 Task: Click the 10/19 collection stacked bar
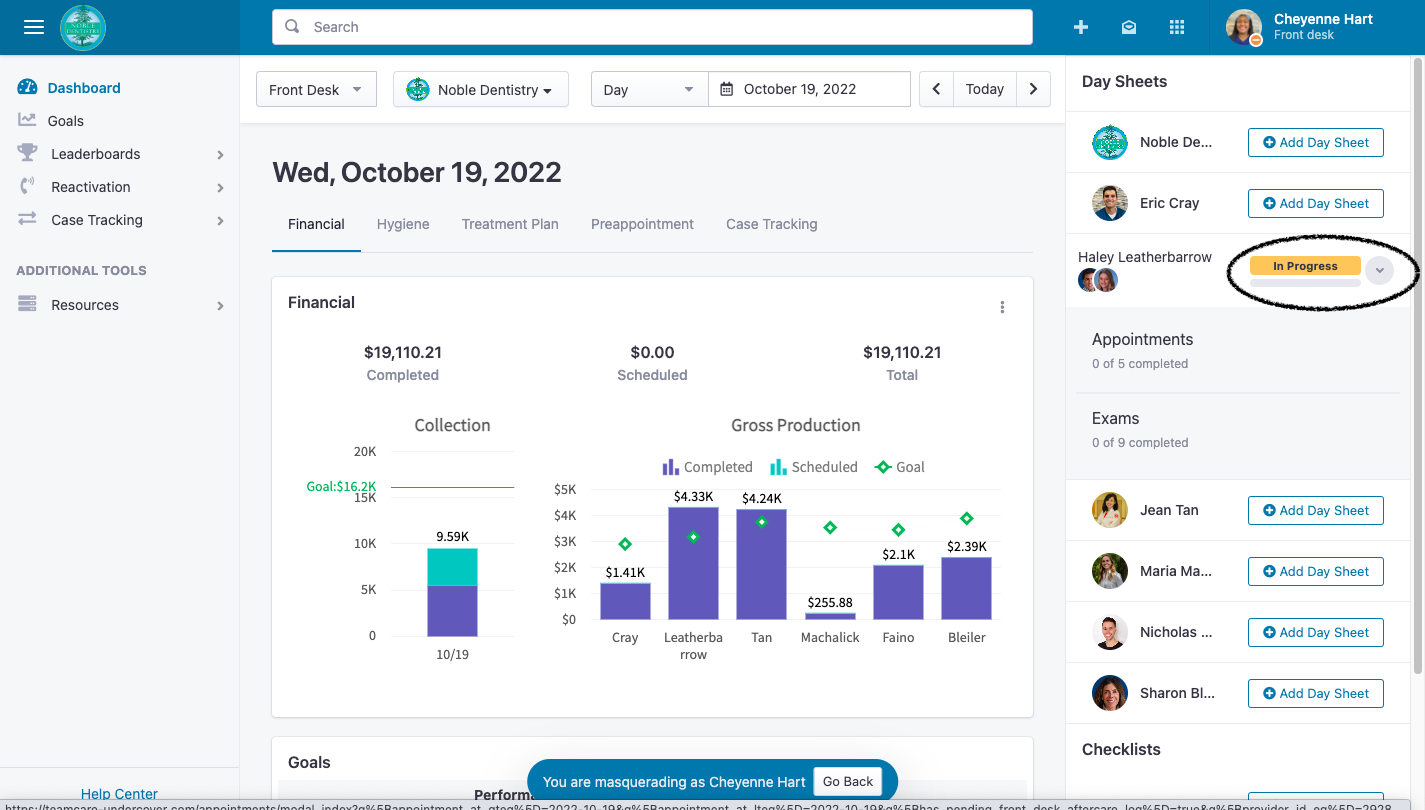tap(452, 592)
